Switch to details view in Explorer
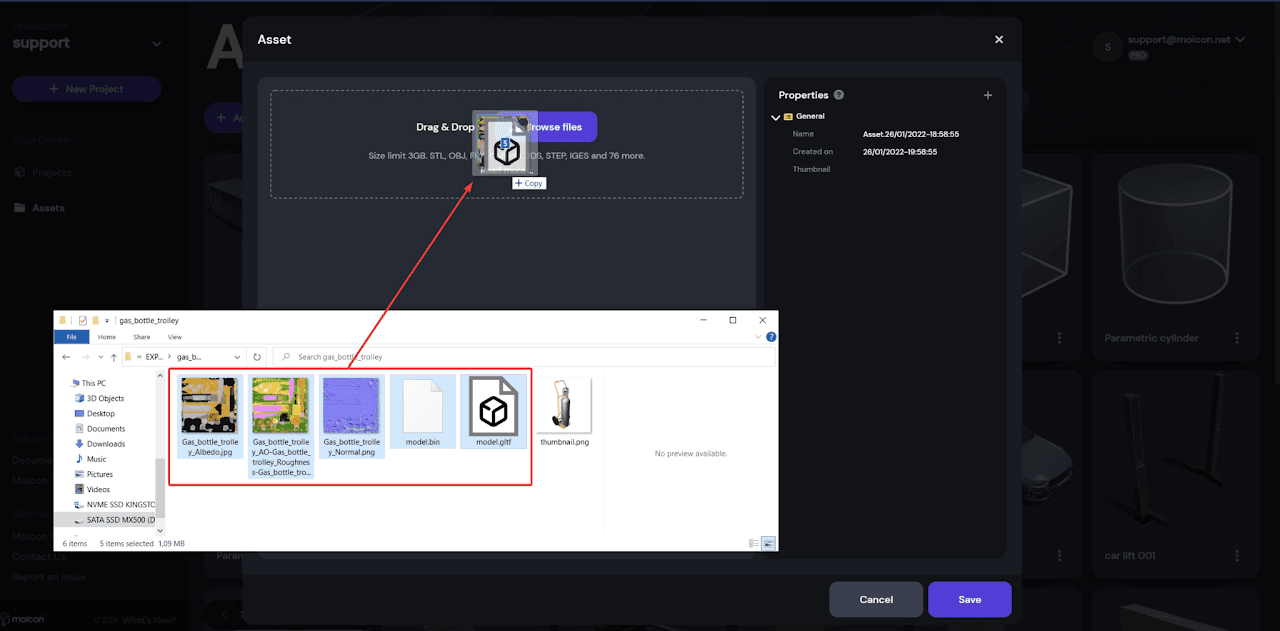 [754, 543]
